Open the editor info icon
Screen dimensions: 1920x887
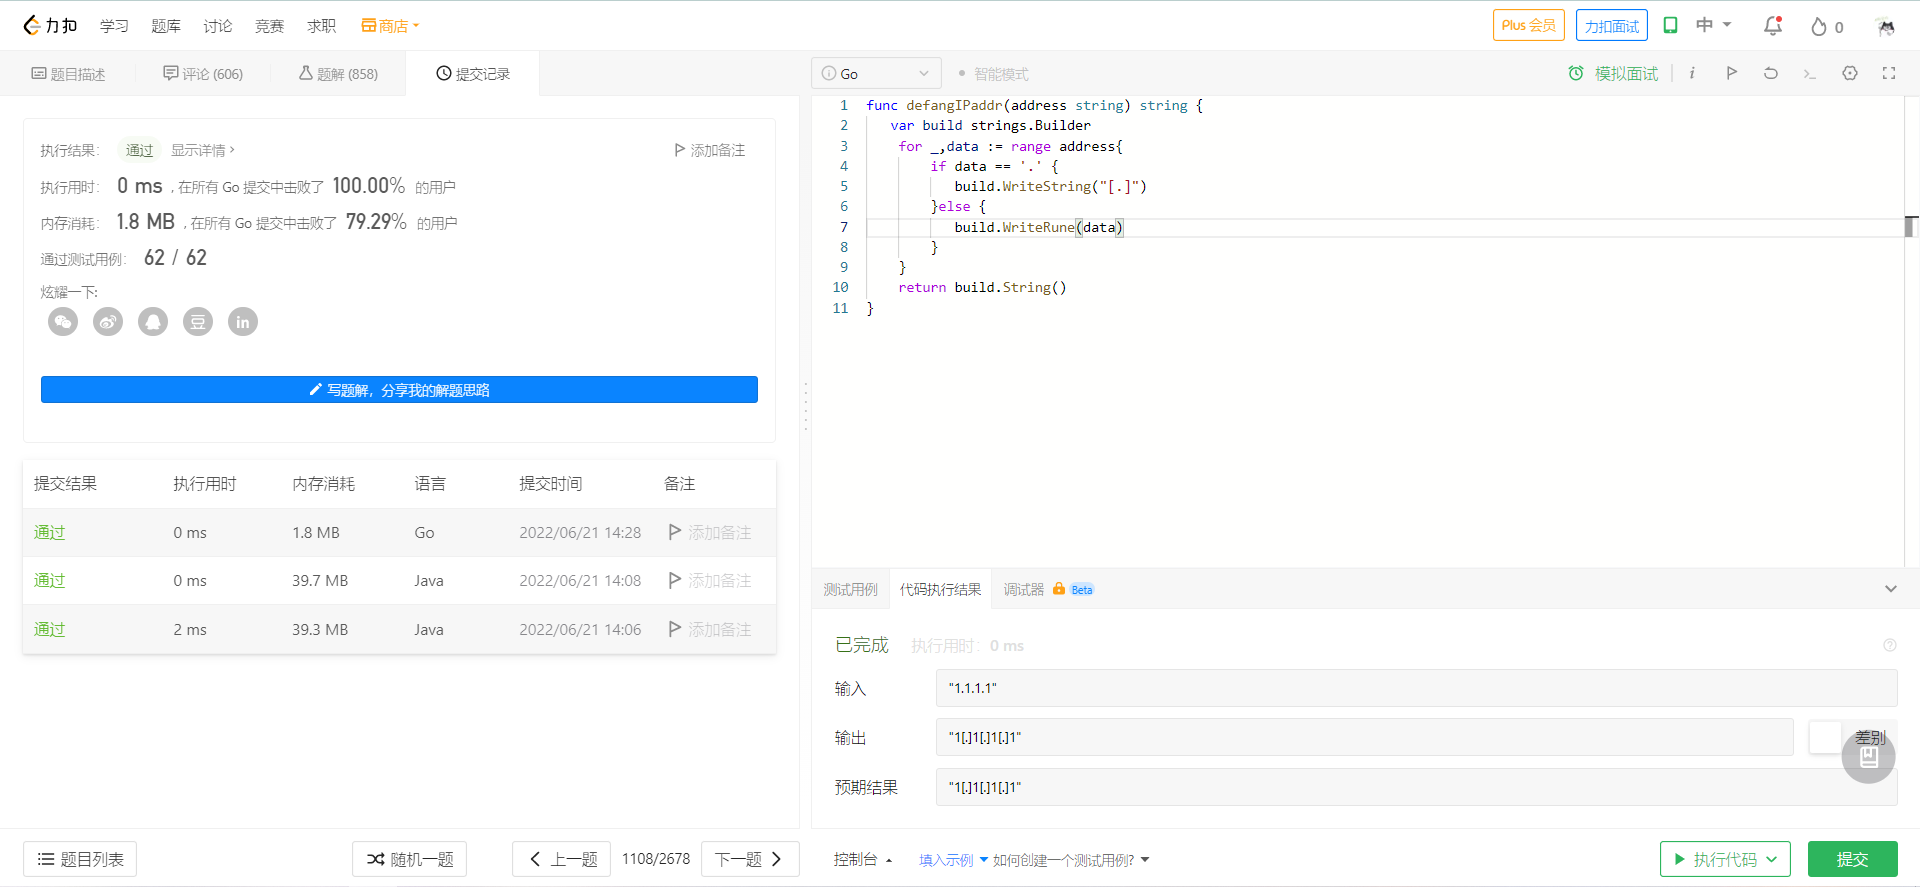coord(1692,73)
